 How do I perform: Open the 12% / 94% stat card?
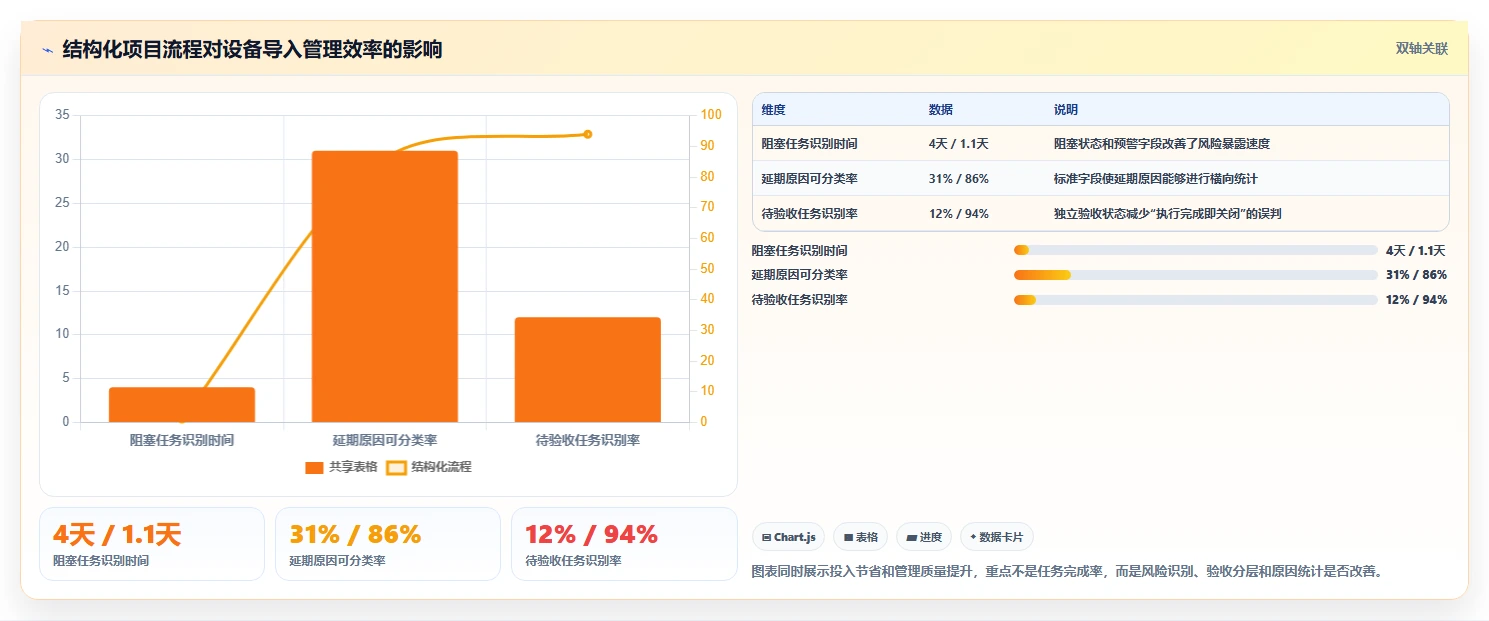click(x=624, y=544)
